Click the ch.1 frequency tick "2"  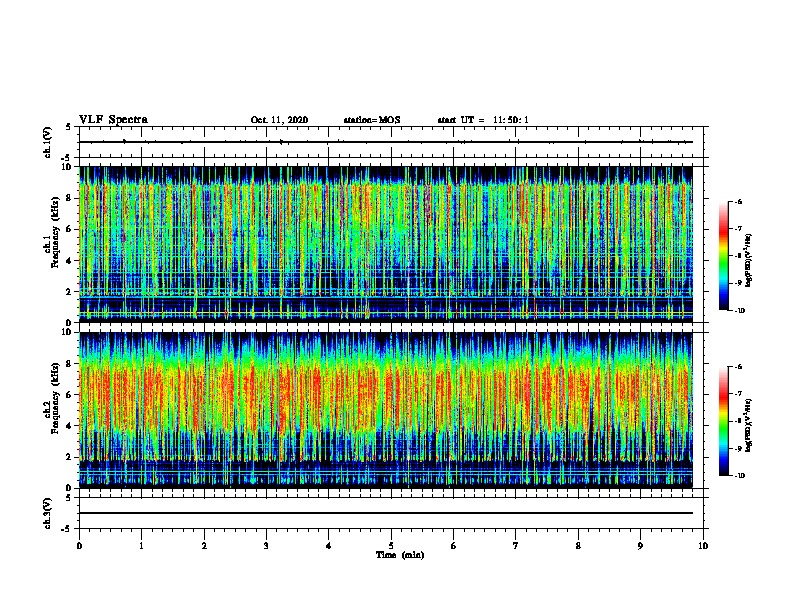click(x=70, y=292)
